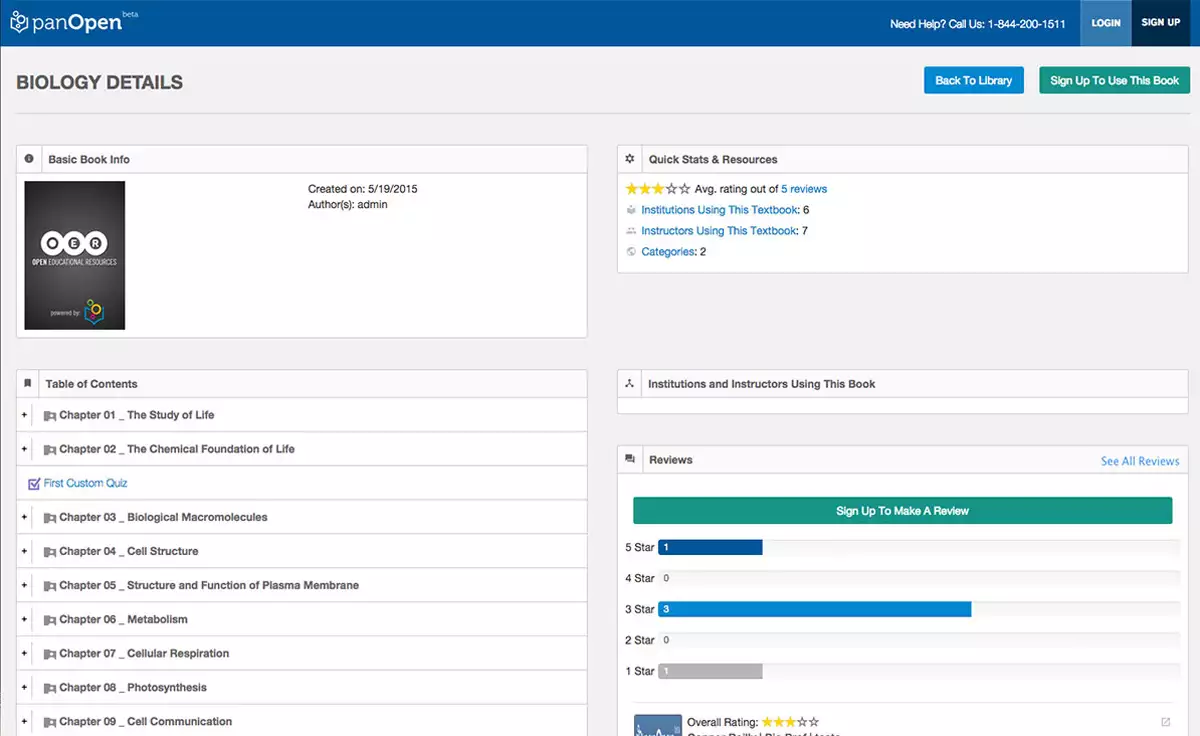The height and width of the screenshot is (736, 1200).
Task: Click LOGIN in the top navigation
Action: [x=1105, y=23]
